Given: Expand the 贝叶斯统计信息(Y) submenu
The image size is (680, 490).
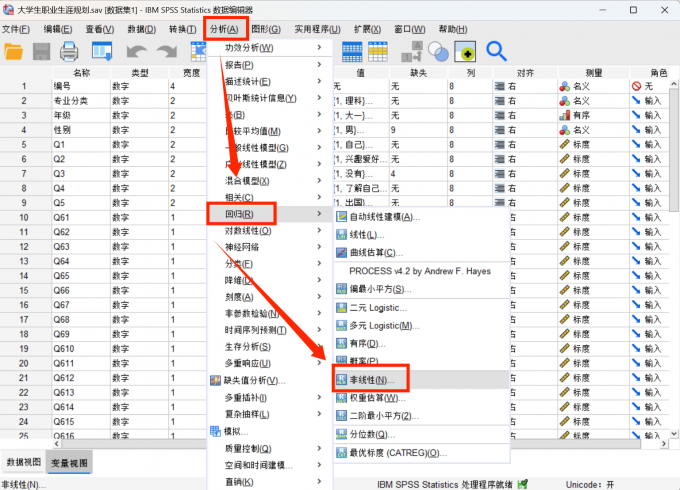Looking at the screenshot, I should [319, 98].
